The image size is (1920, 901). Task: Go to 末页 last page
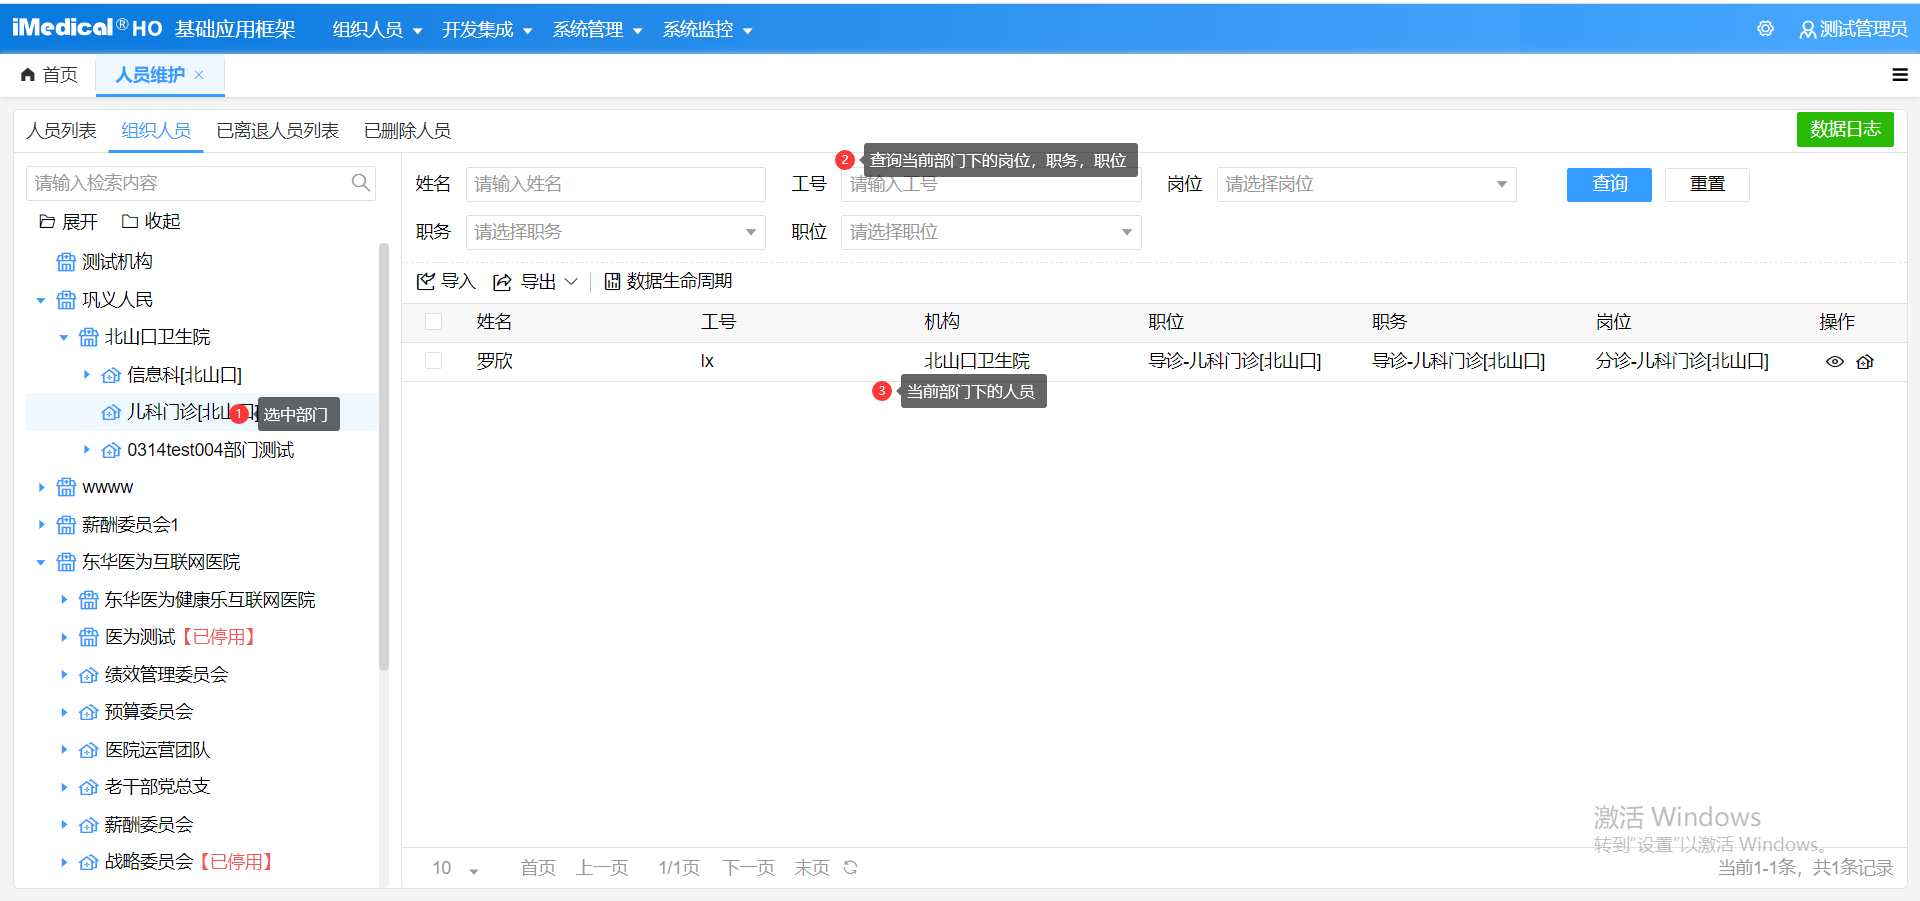coord(812,868)
